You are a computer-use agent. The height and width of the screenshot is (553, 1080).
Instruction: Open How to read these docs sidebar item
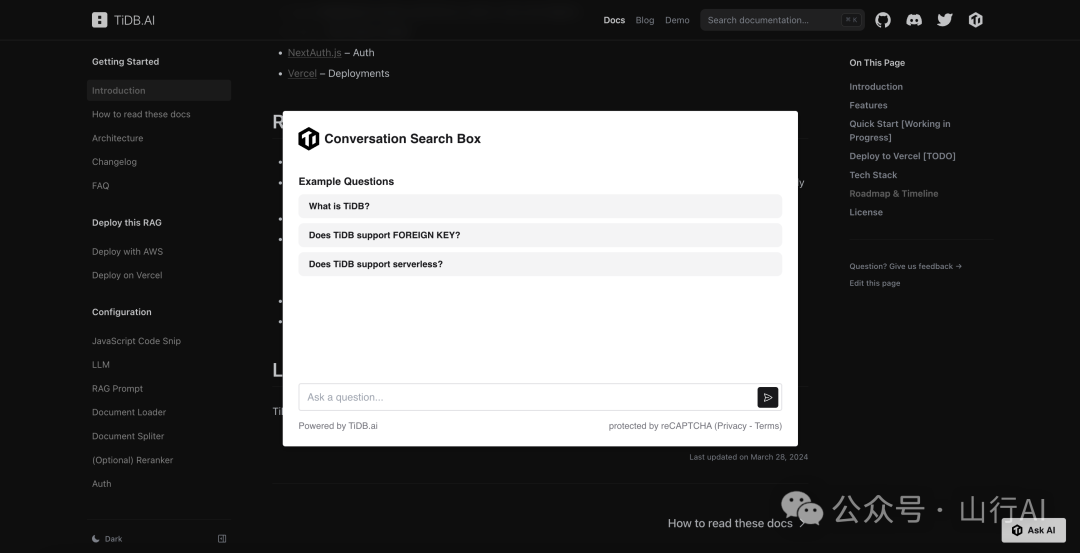[141, 114]
